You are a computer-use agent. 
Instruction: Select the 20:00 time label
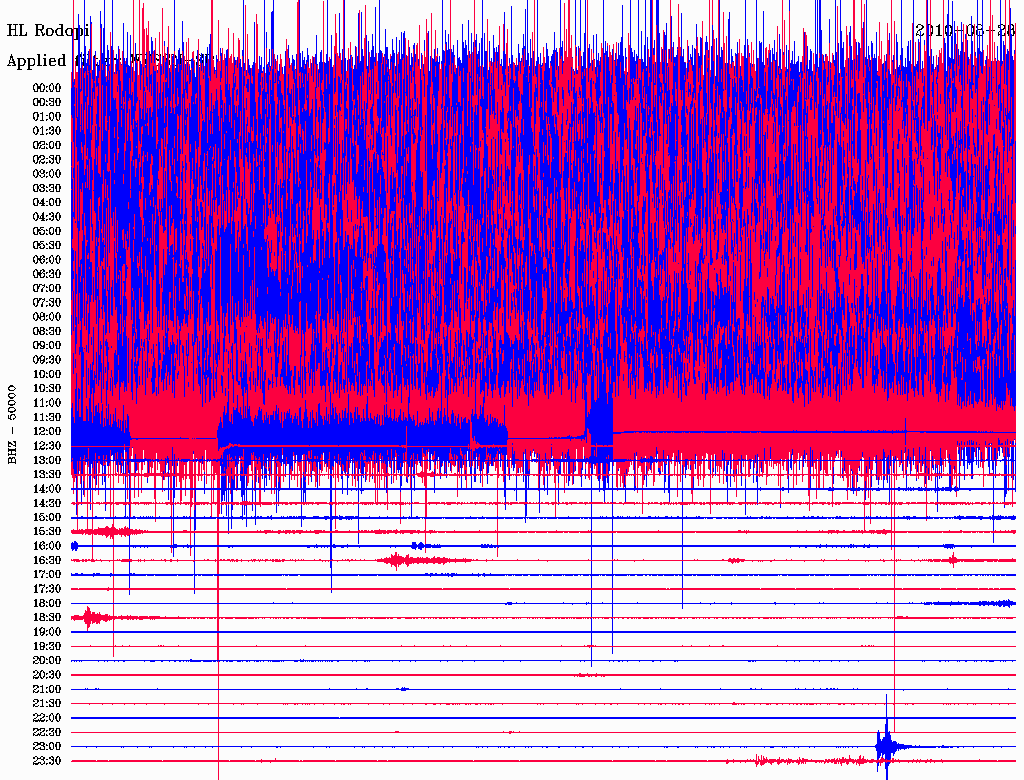point(47,661)
